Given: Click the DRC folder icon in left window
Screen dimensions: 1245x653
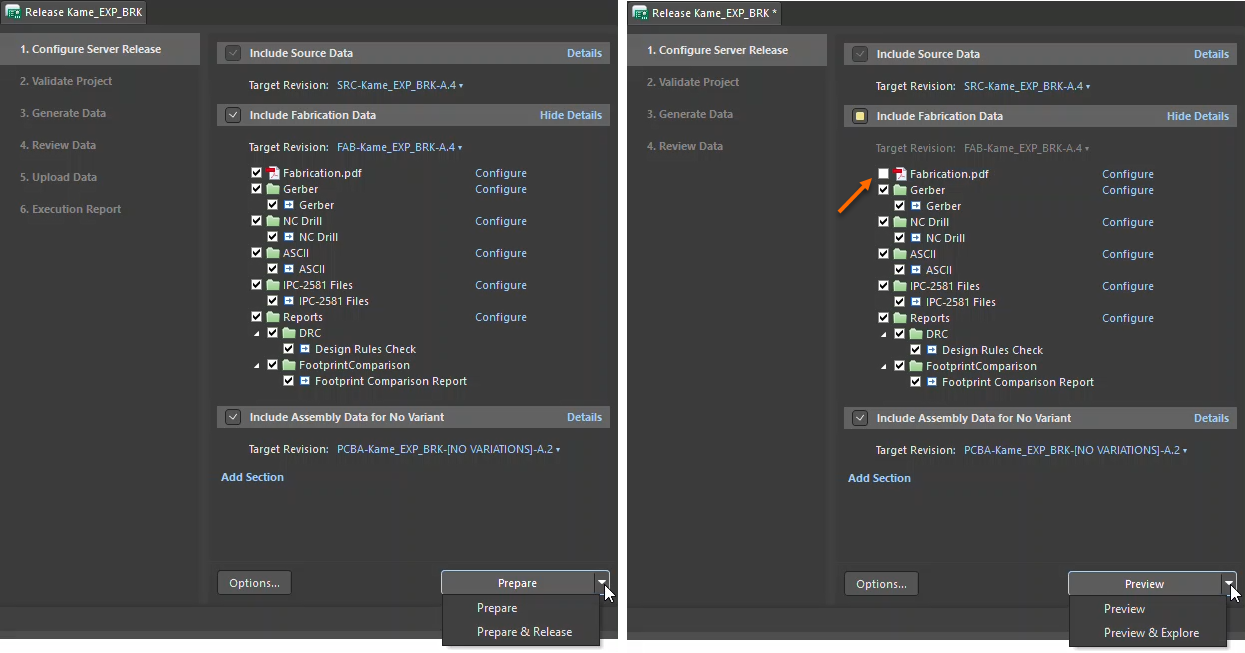Looking at the screenshot, I should [289, 333].
